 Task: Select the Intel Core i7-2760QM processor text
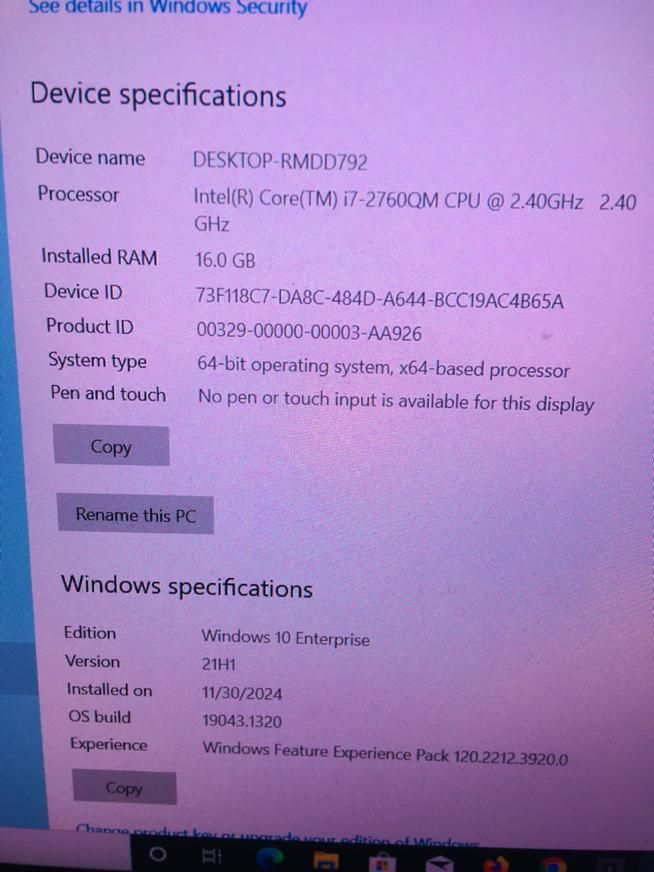pyautogui.click(x=414, y=212)
